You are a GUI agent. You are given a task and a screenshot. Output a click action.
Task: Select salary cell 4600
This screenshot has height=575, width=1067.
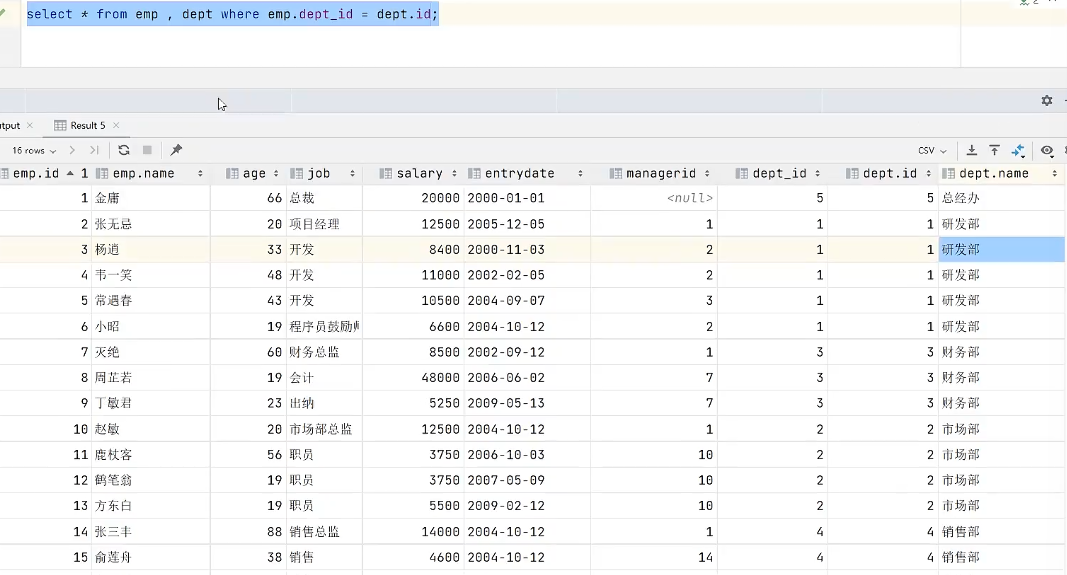(x=413, y=557)
